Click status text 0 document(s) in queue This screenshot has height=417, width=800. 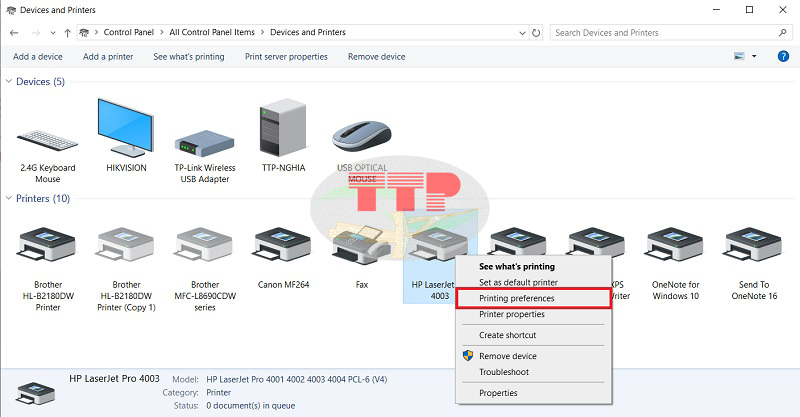[x=251, y=406]
